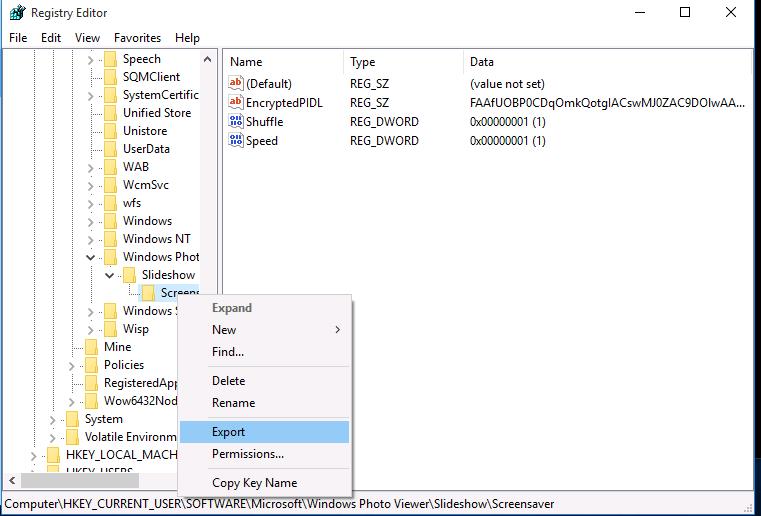
Task: Click the Data column header
Action: click(x=482, y=62)
